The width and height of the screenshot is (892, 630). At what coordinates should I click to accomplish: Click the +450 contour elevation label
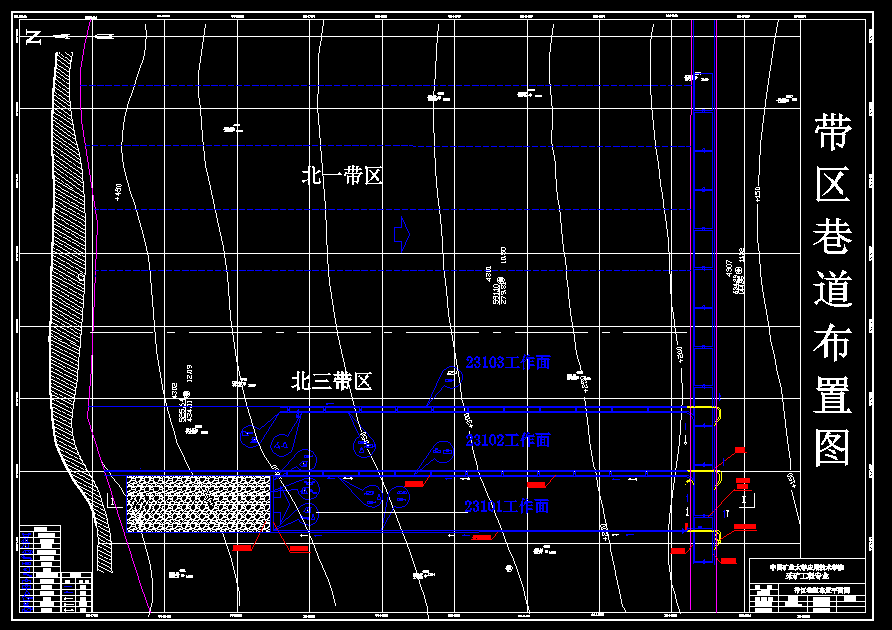point(118,192)
